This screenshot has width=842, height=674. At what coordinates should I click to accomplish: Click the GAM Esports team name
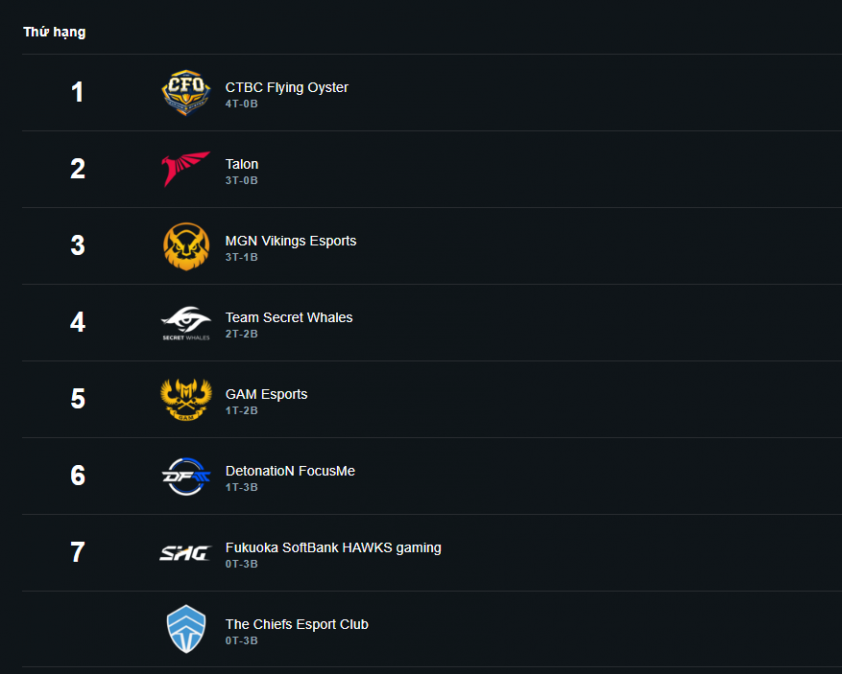[266, 394]
